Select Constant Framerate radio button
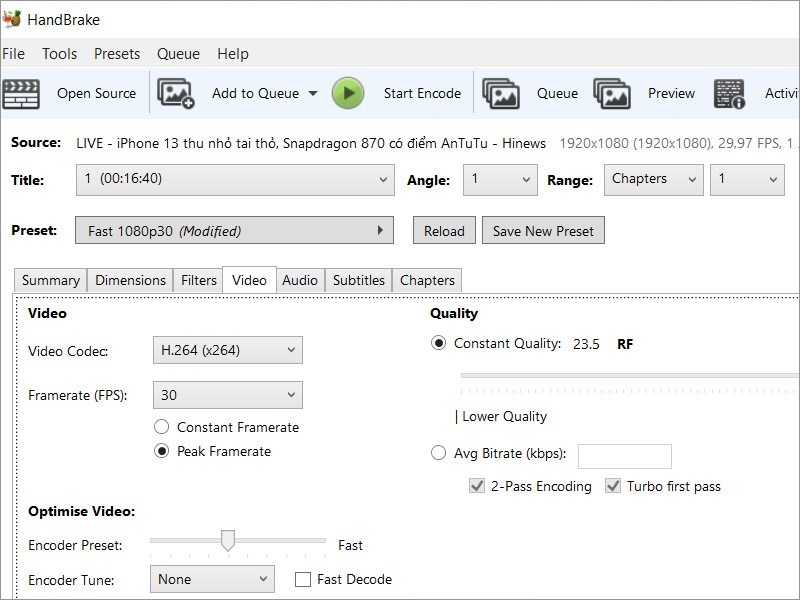This screenshot has height=600, width=800. point(162,427)
